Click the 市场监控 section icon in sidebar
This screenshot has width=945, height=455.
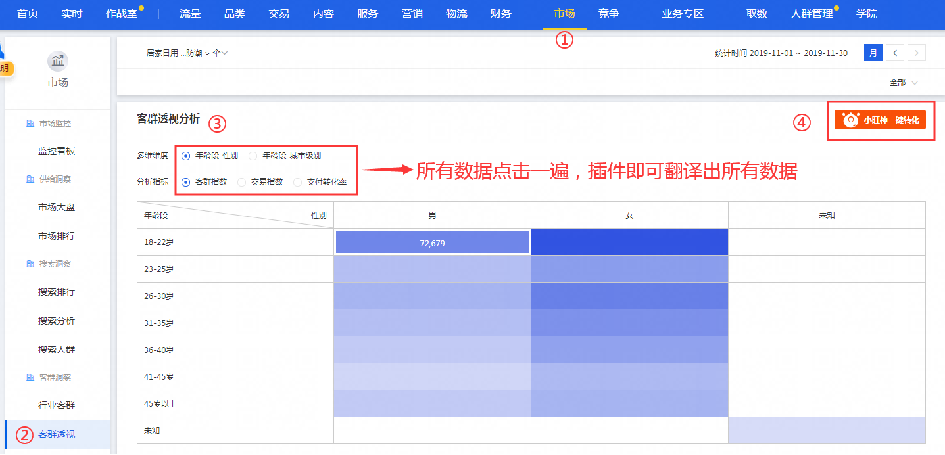point(29,123)
